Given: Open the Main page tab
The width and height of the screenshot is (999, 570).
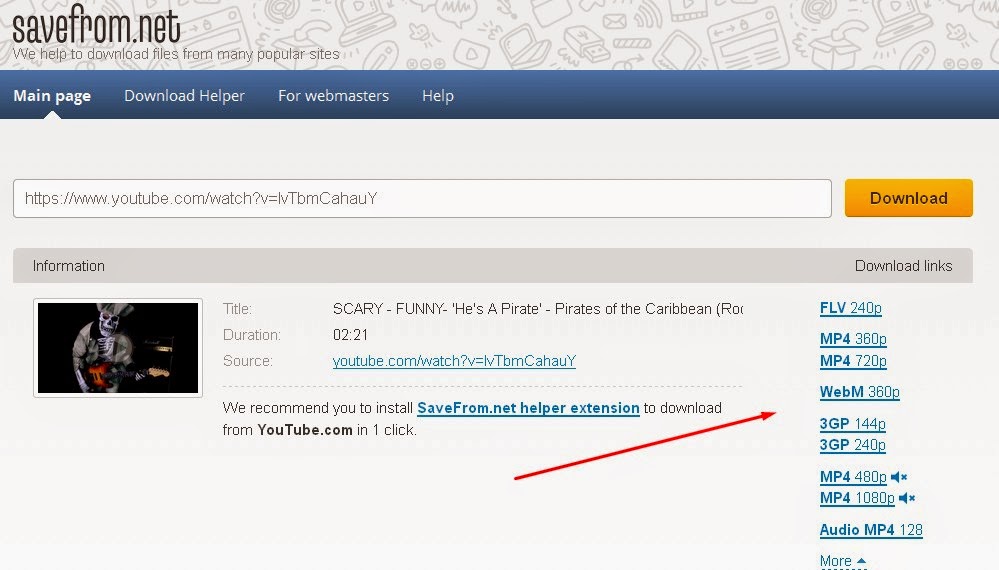Looking at the screenshot, I should pyautogui.click(x=52, y=96).
